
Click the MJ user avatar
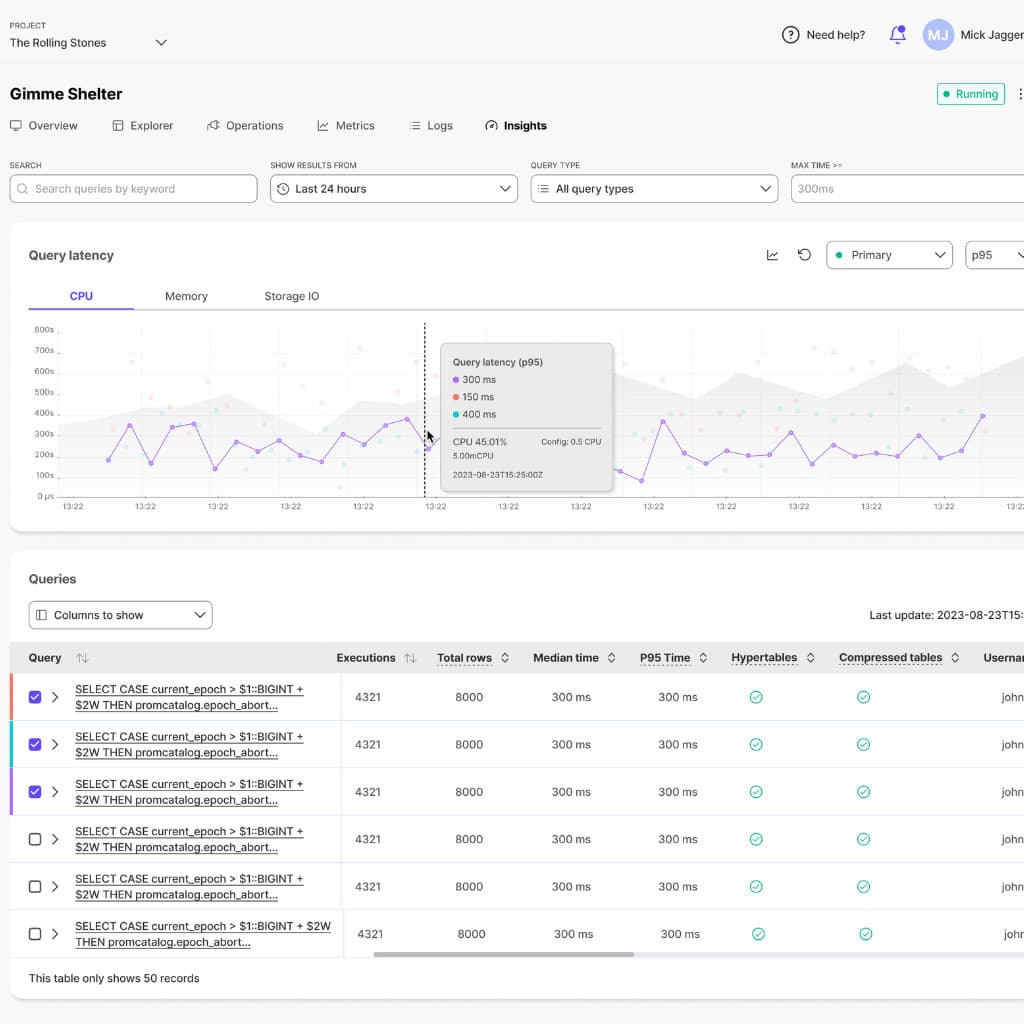(937, 35)
